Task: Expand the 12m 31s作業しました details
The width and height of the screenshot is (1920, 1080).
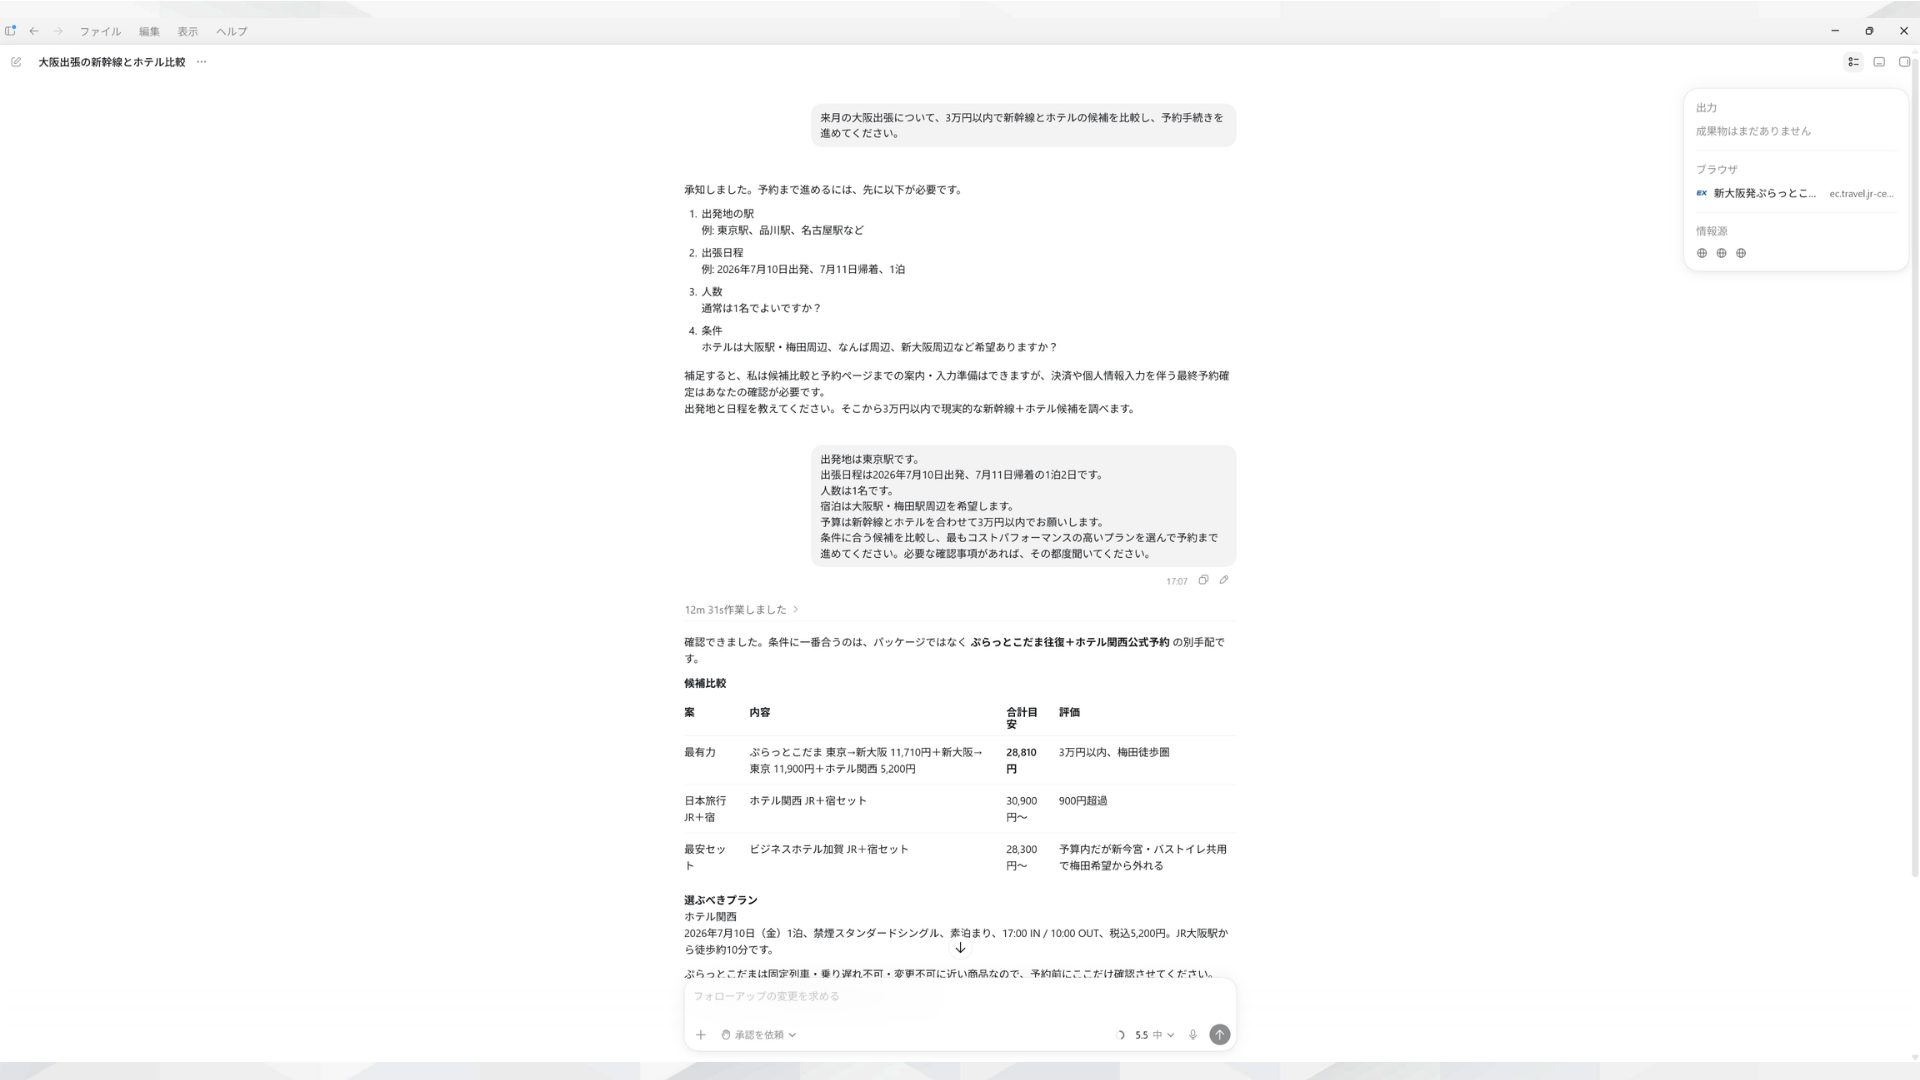Action: tap(741, 610)
